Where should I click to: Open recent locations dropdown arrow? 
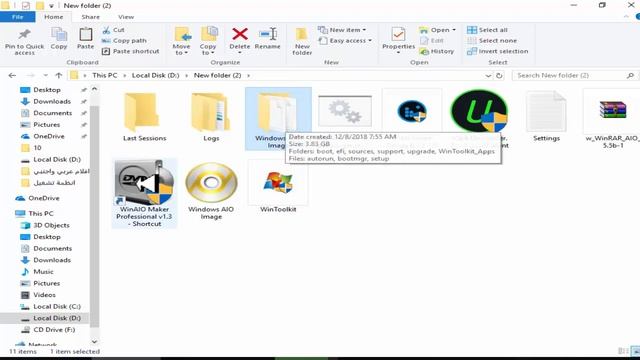[x=45, y=76]
